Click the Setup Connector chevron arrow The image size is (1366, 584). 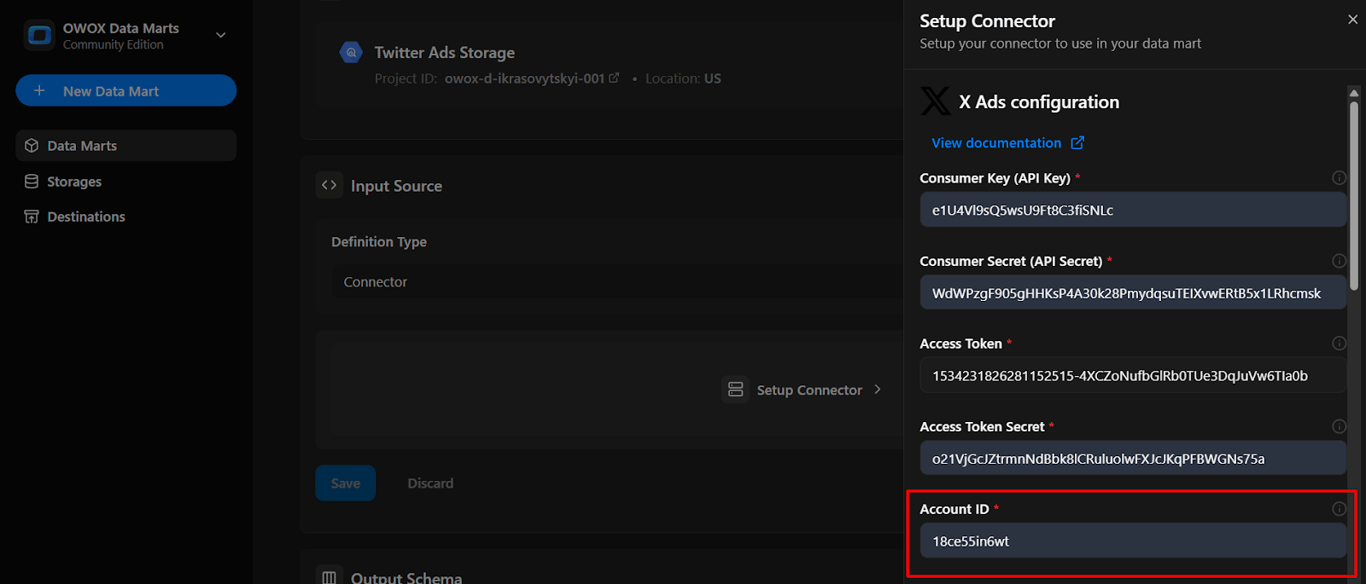tap(878, 390)
